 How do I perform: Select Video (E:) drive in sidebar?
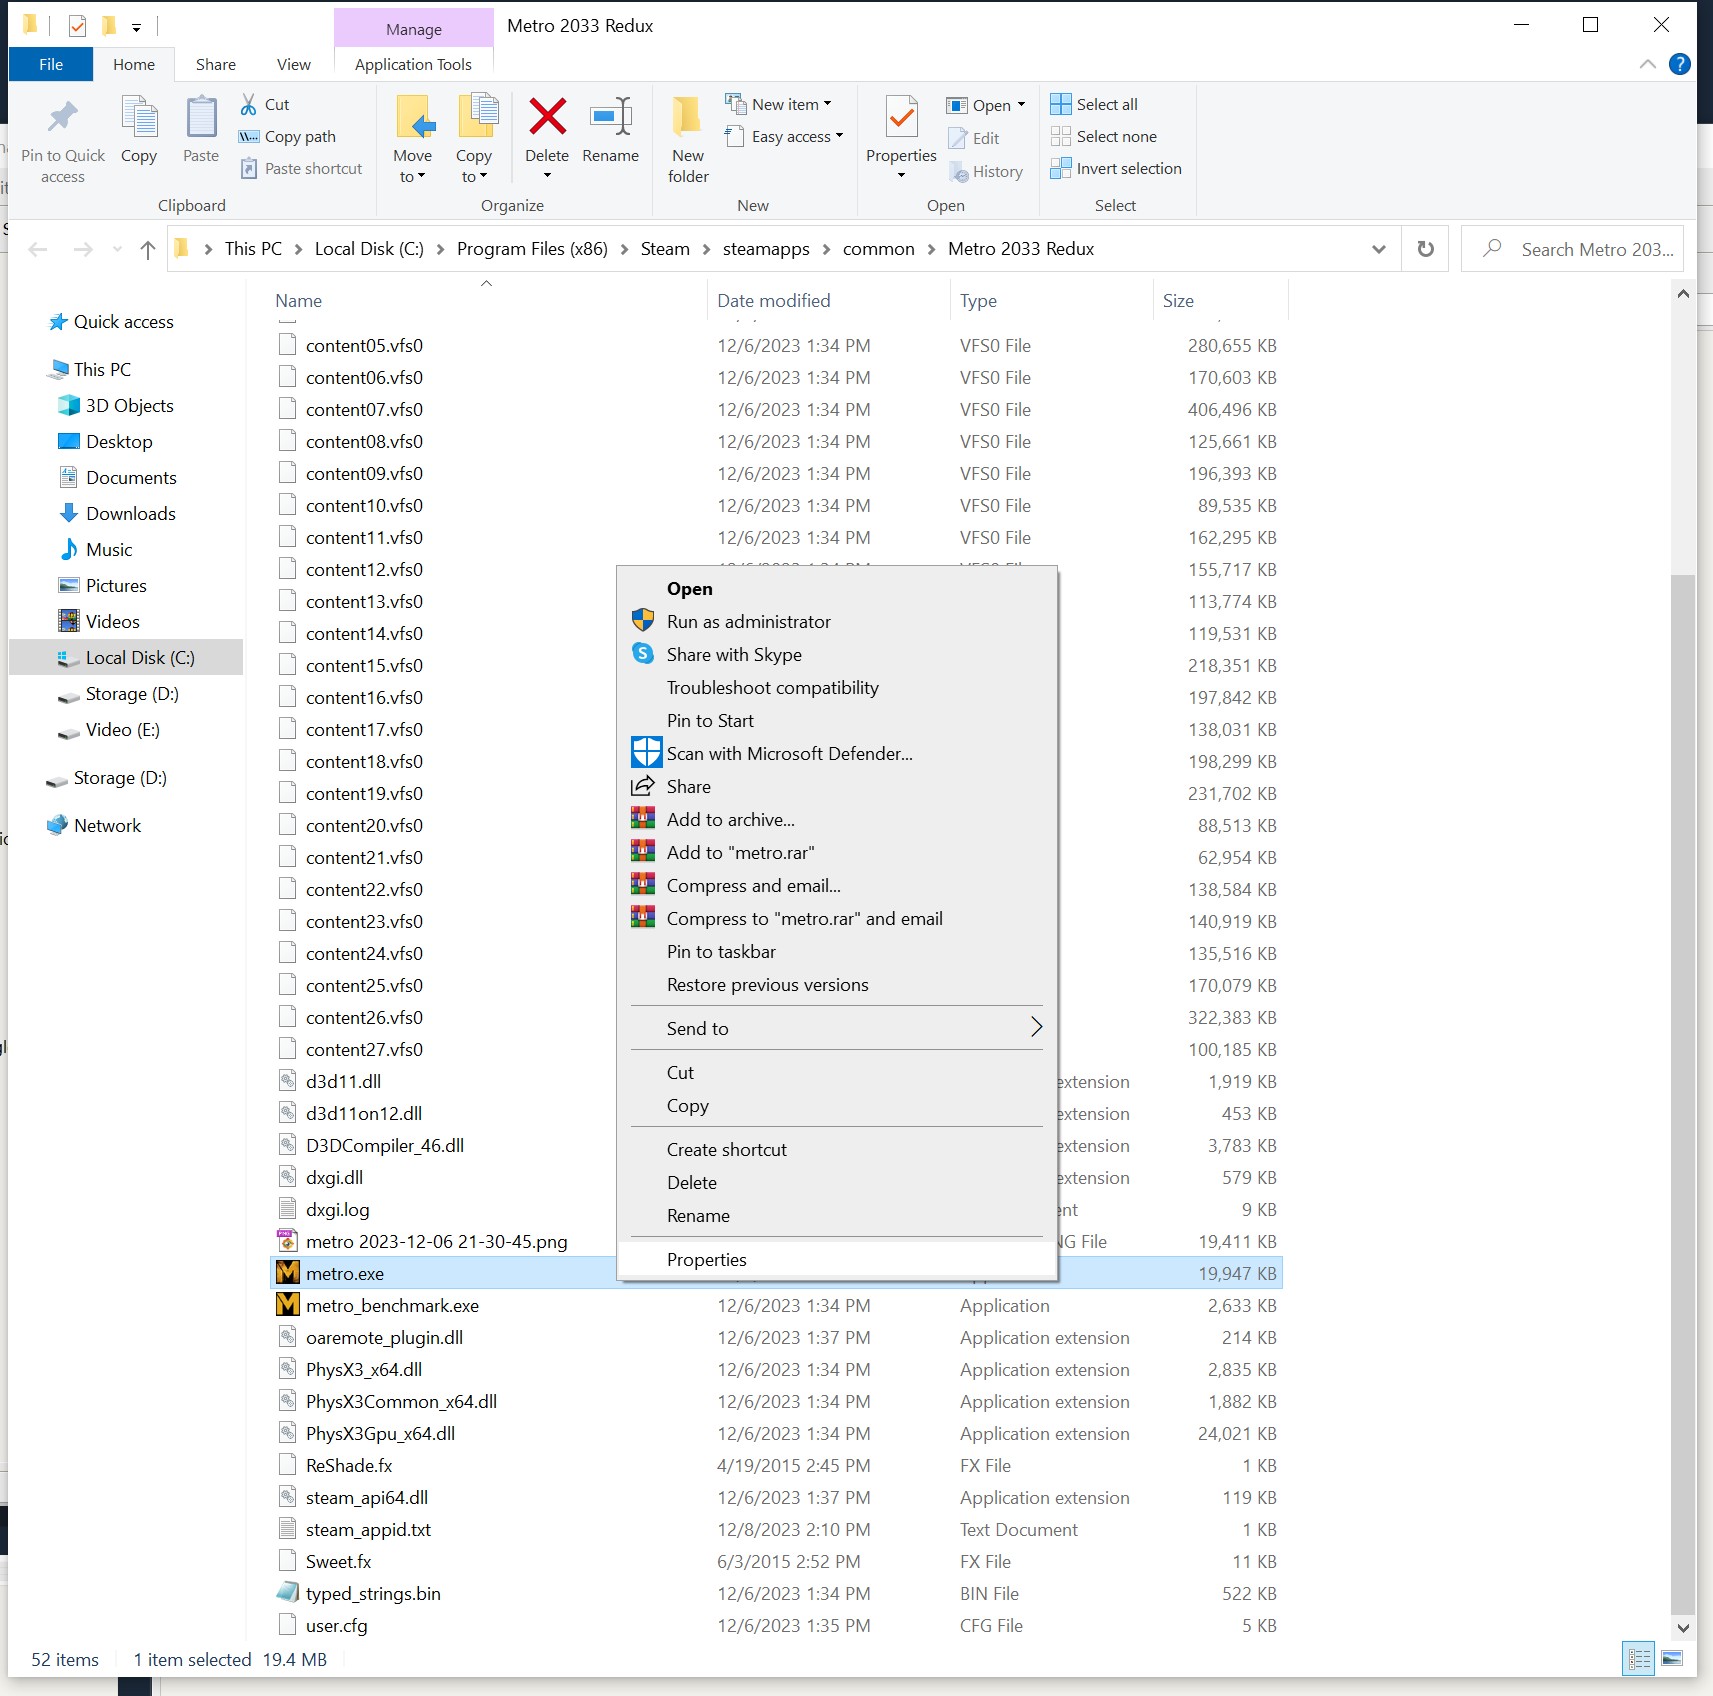pos(109,729)
